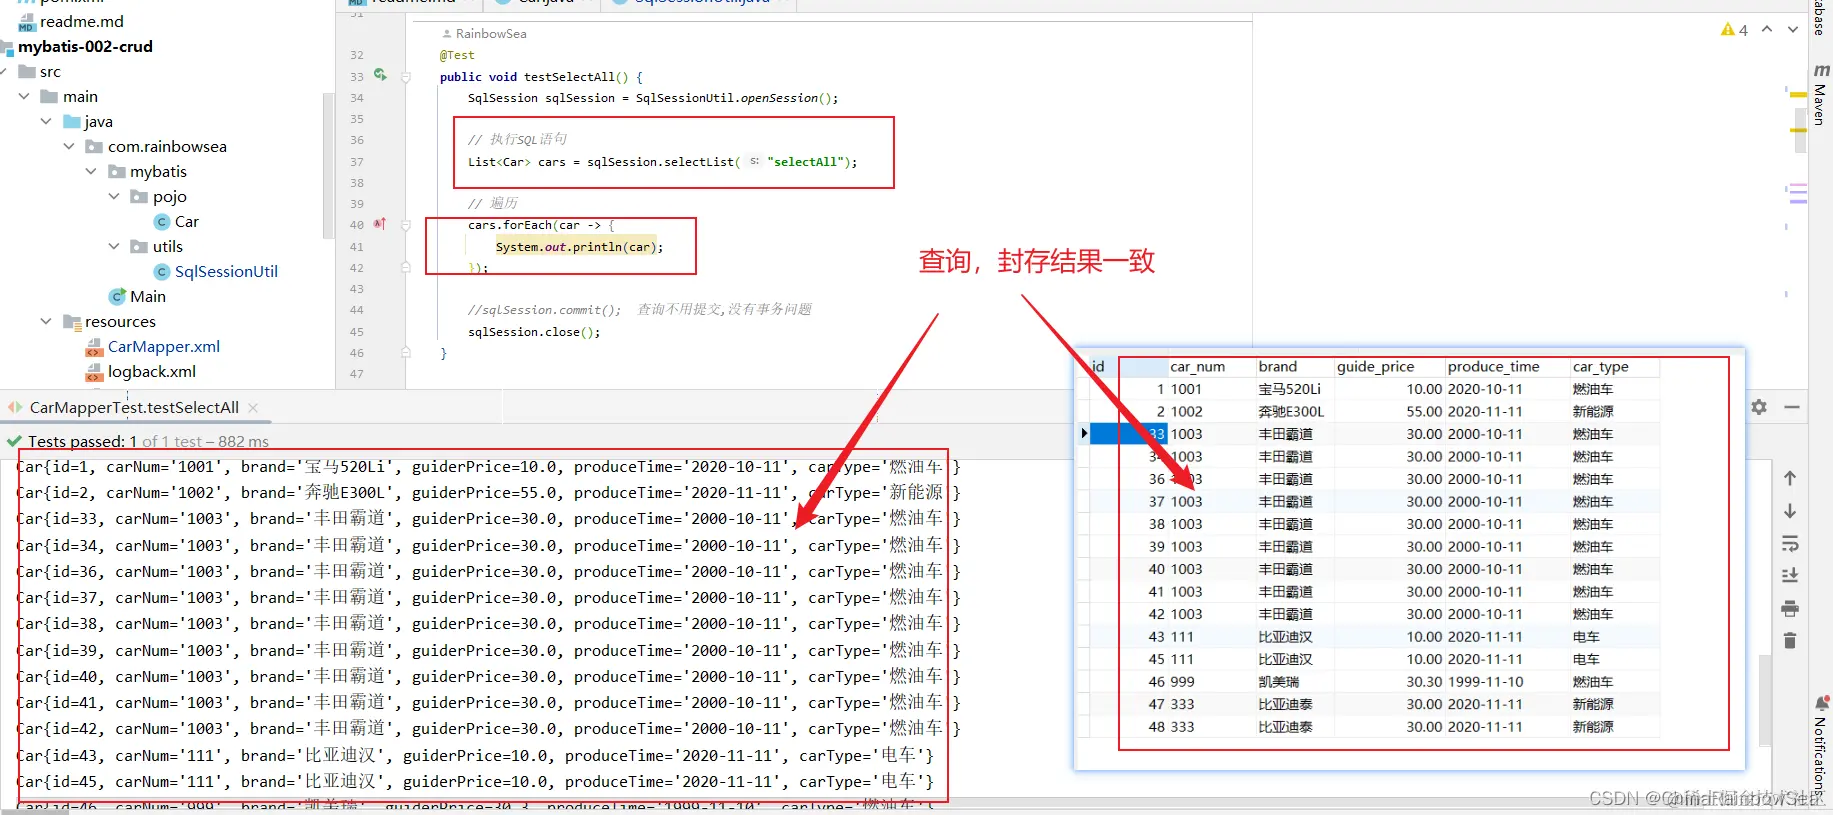
Task: Click the "selectAll" string in code
Action: click(807, 162)
